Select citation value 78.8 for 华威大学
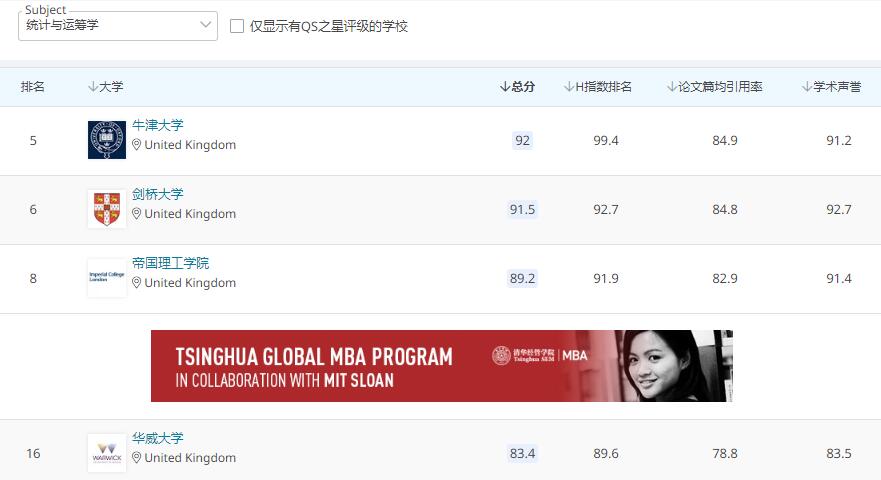The width and height of the screenshot is (881, 480). click(x=725, y=454)
